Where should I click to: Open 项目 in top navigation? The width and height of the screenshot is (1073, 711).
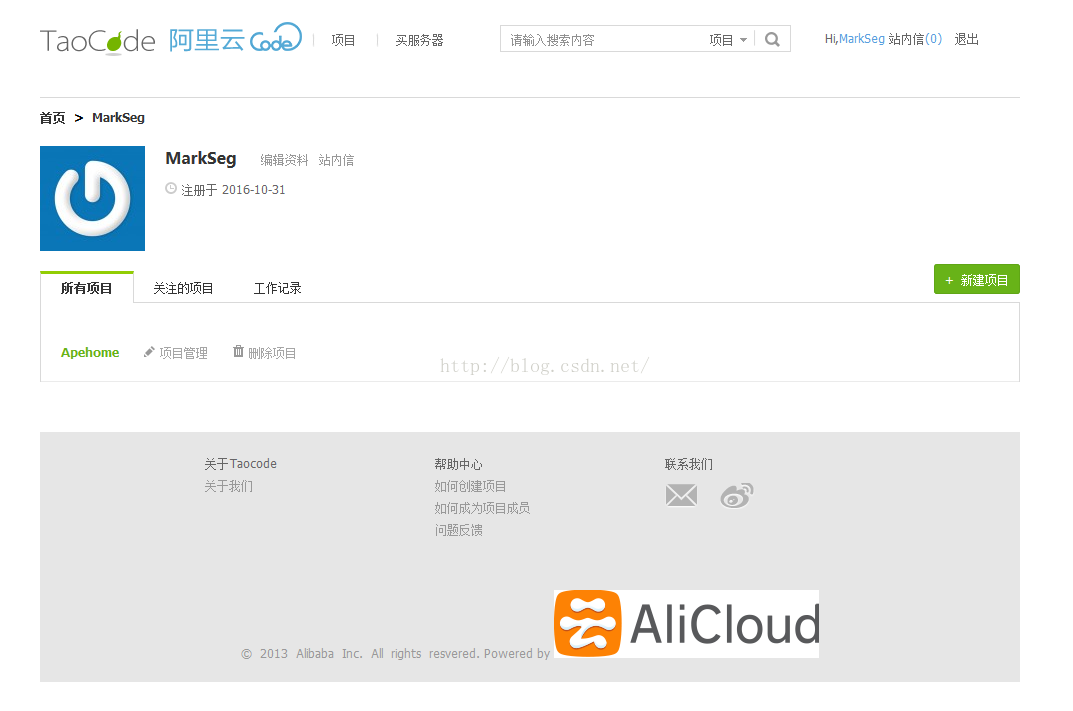coord(343,40)
